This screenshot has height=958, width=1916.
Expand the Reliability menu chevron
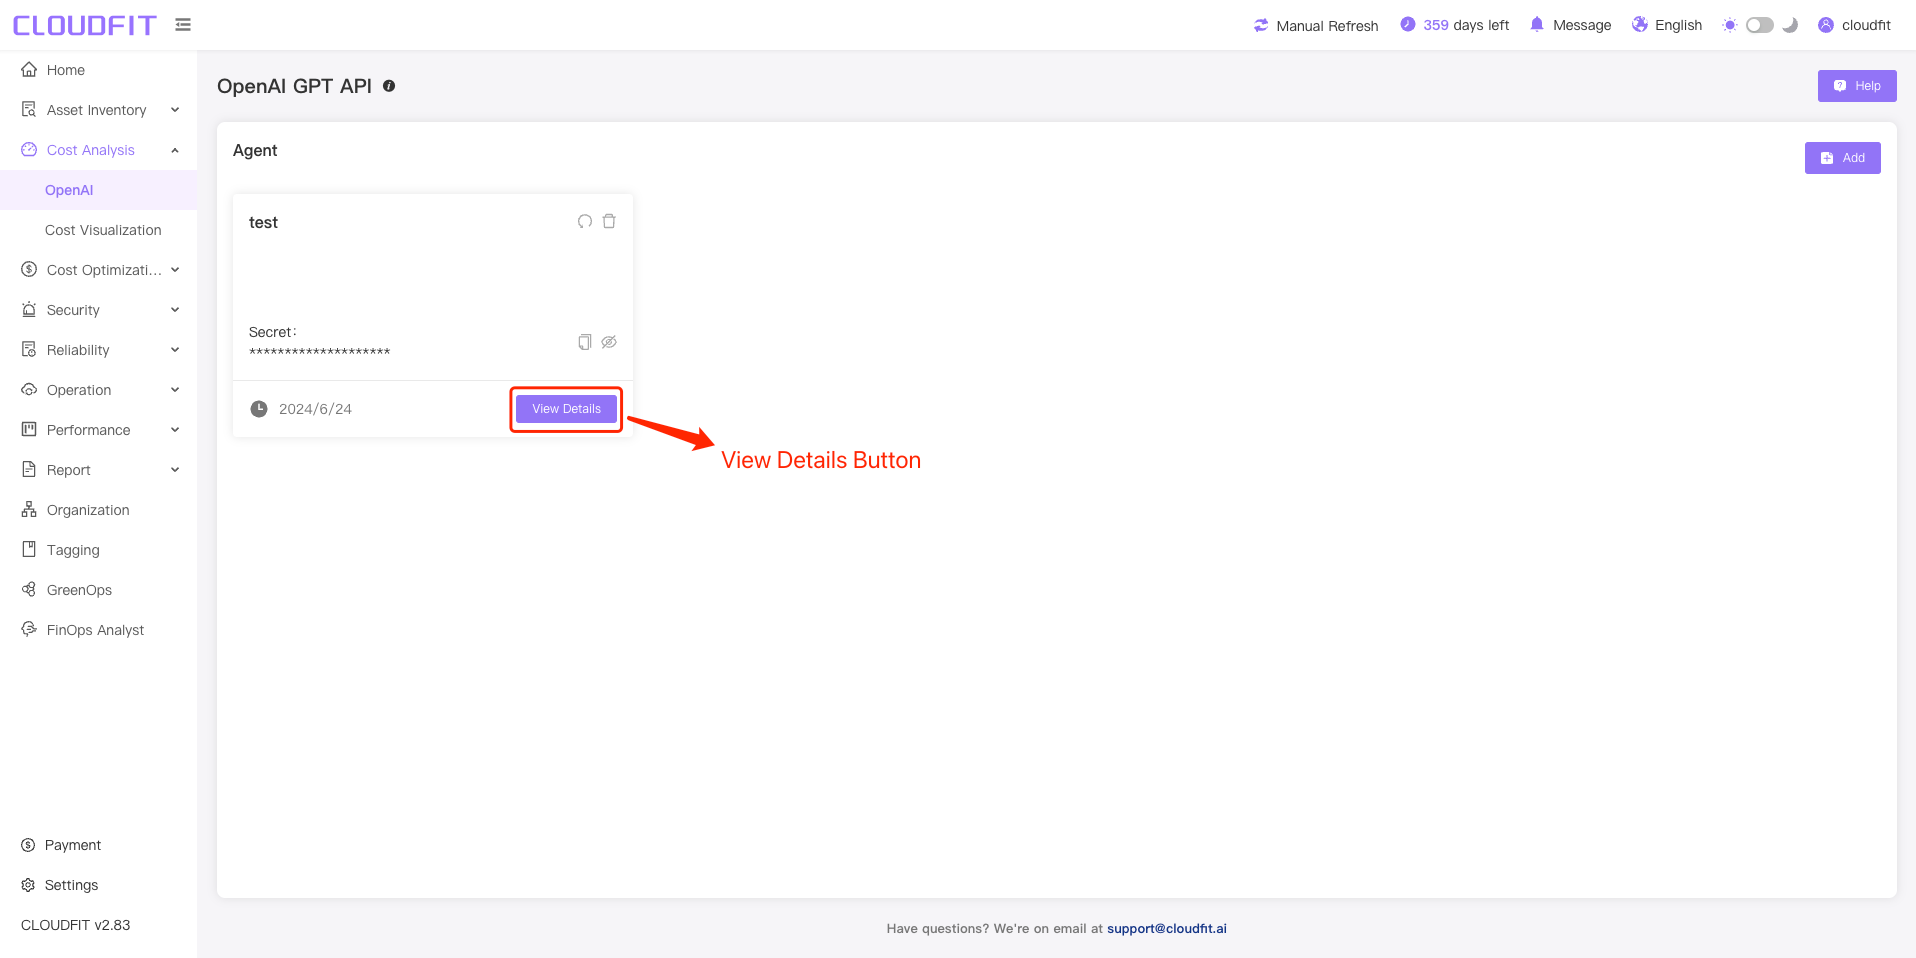coord(175,350)
